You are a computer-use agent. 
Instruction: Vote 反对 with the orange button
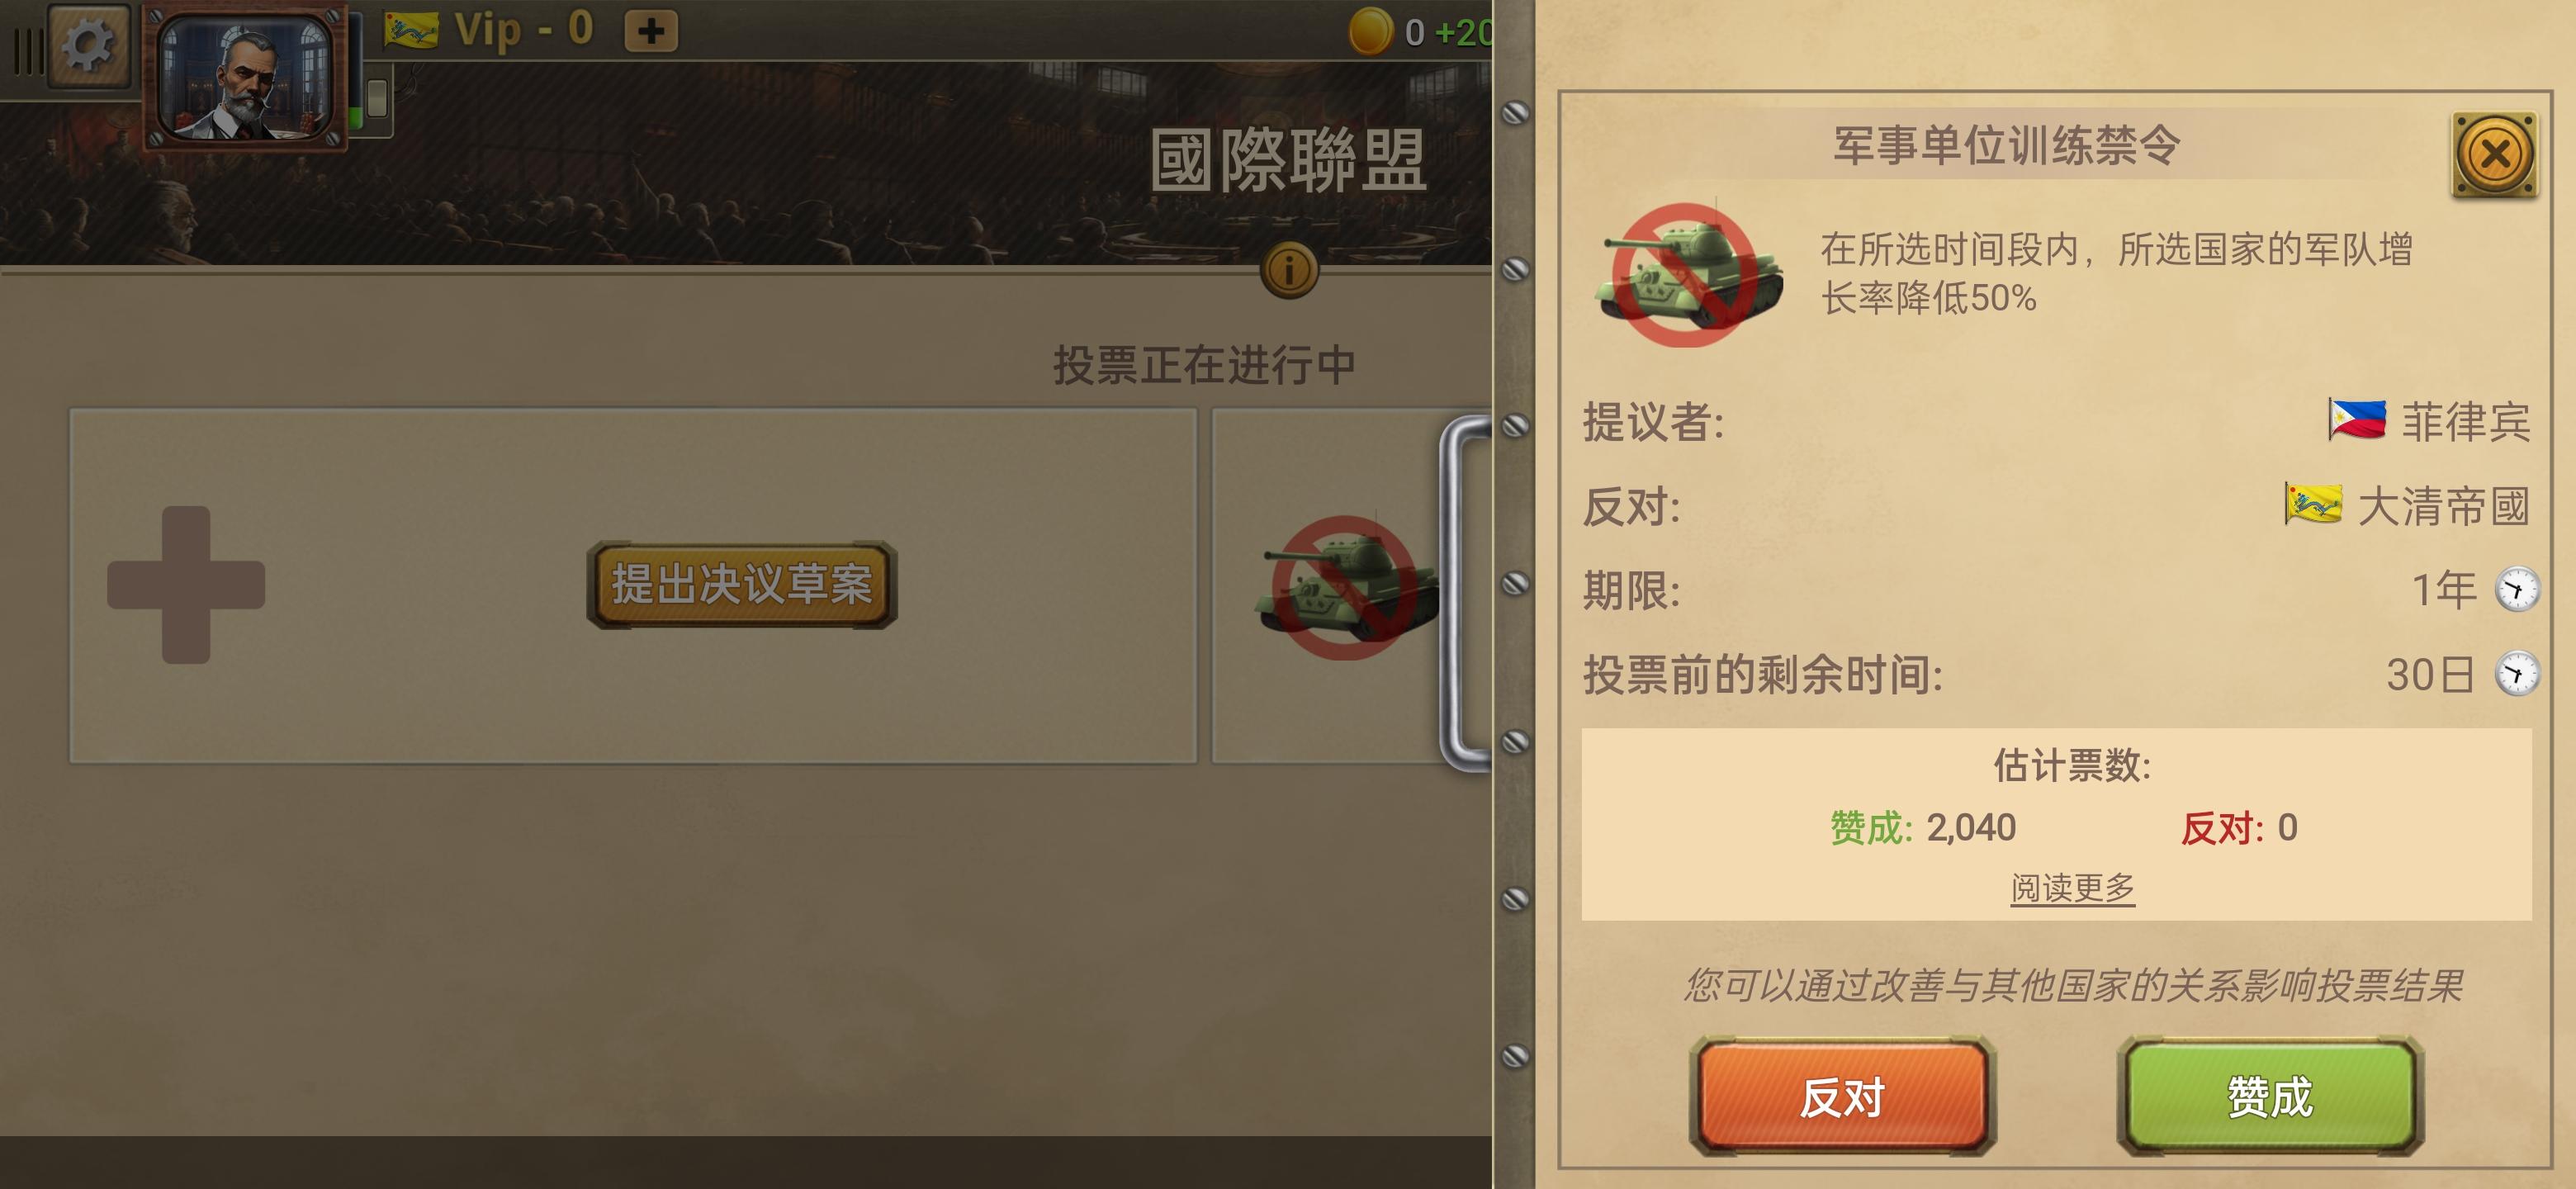[1842, 1097]
